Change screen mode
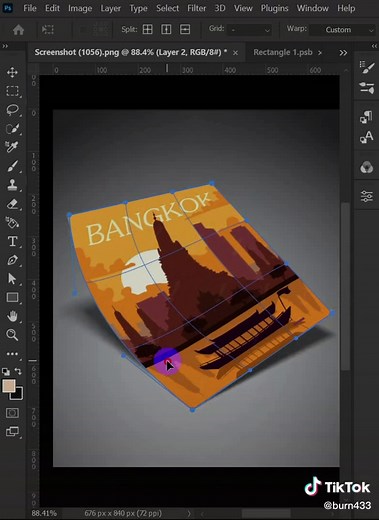Screen dimensions: 379x520 [12, 432]
